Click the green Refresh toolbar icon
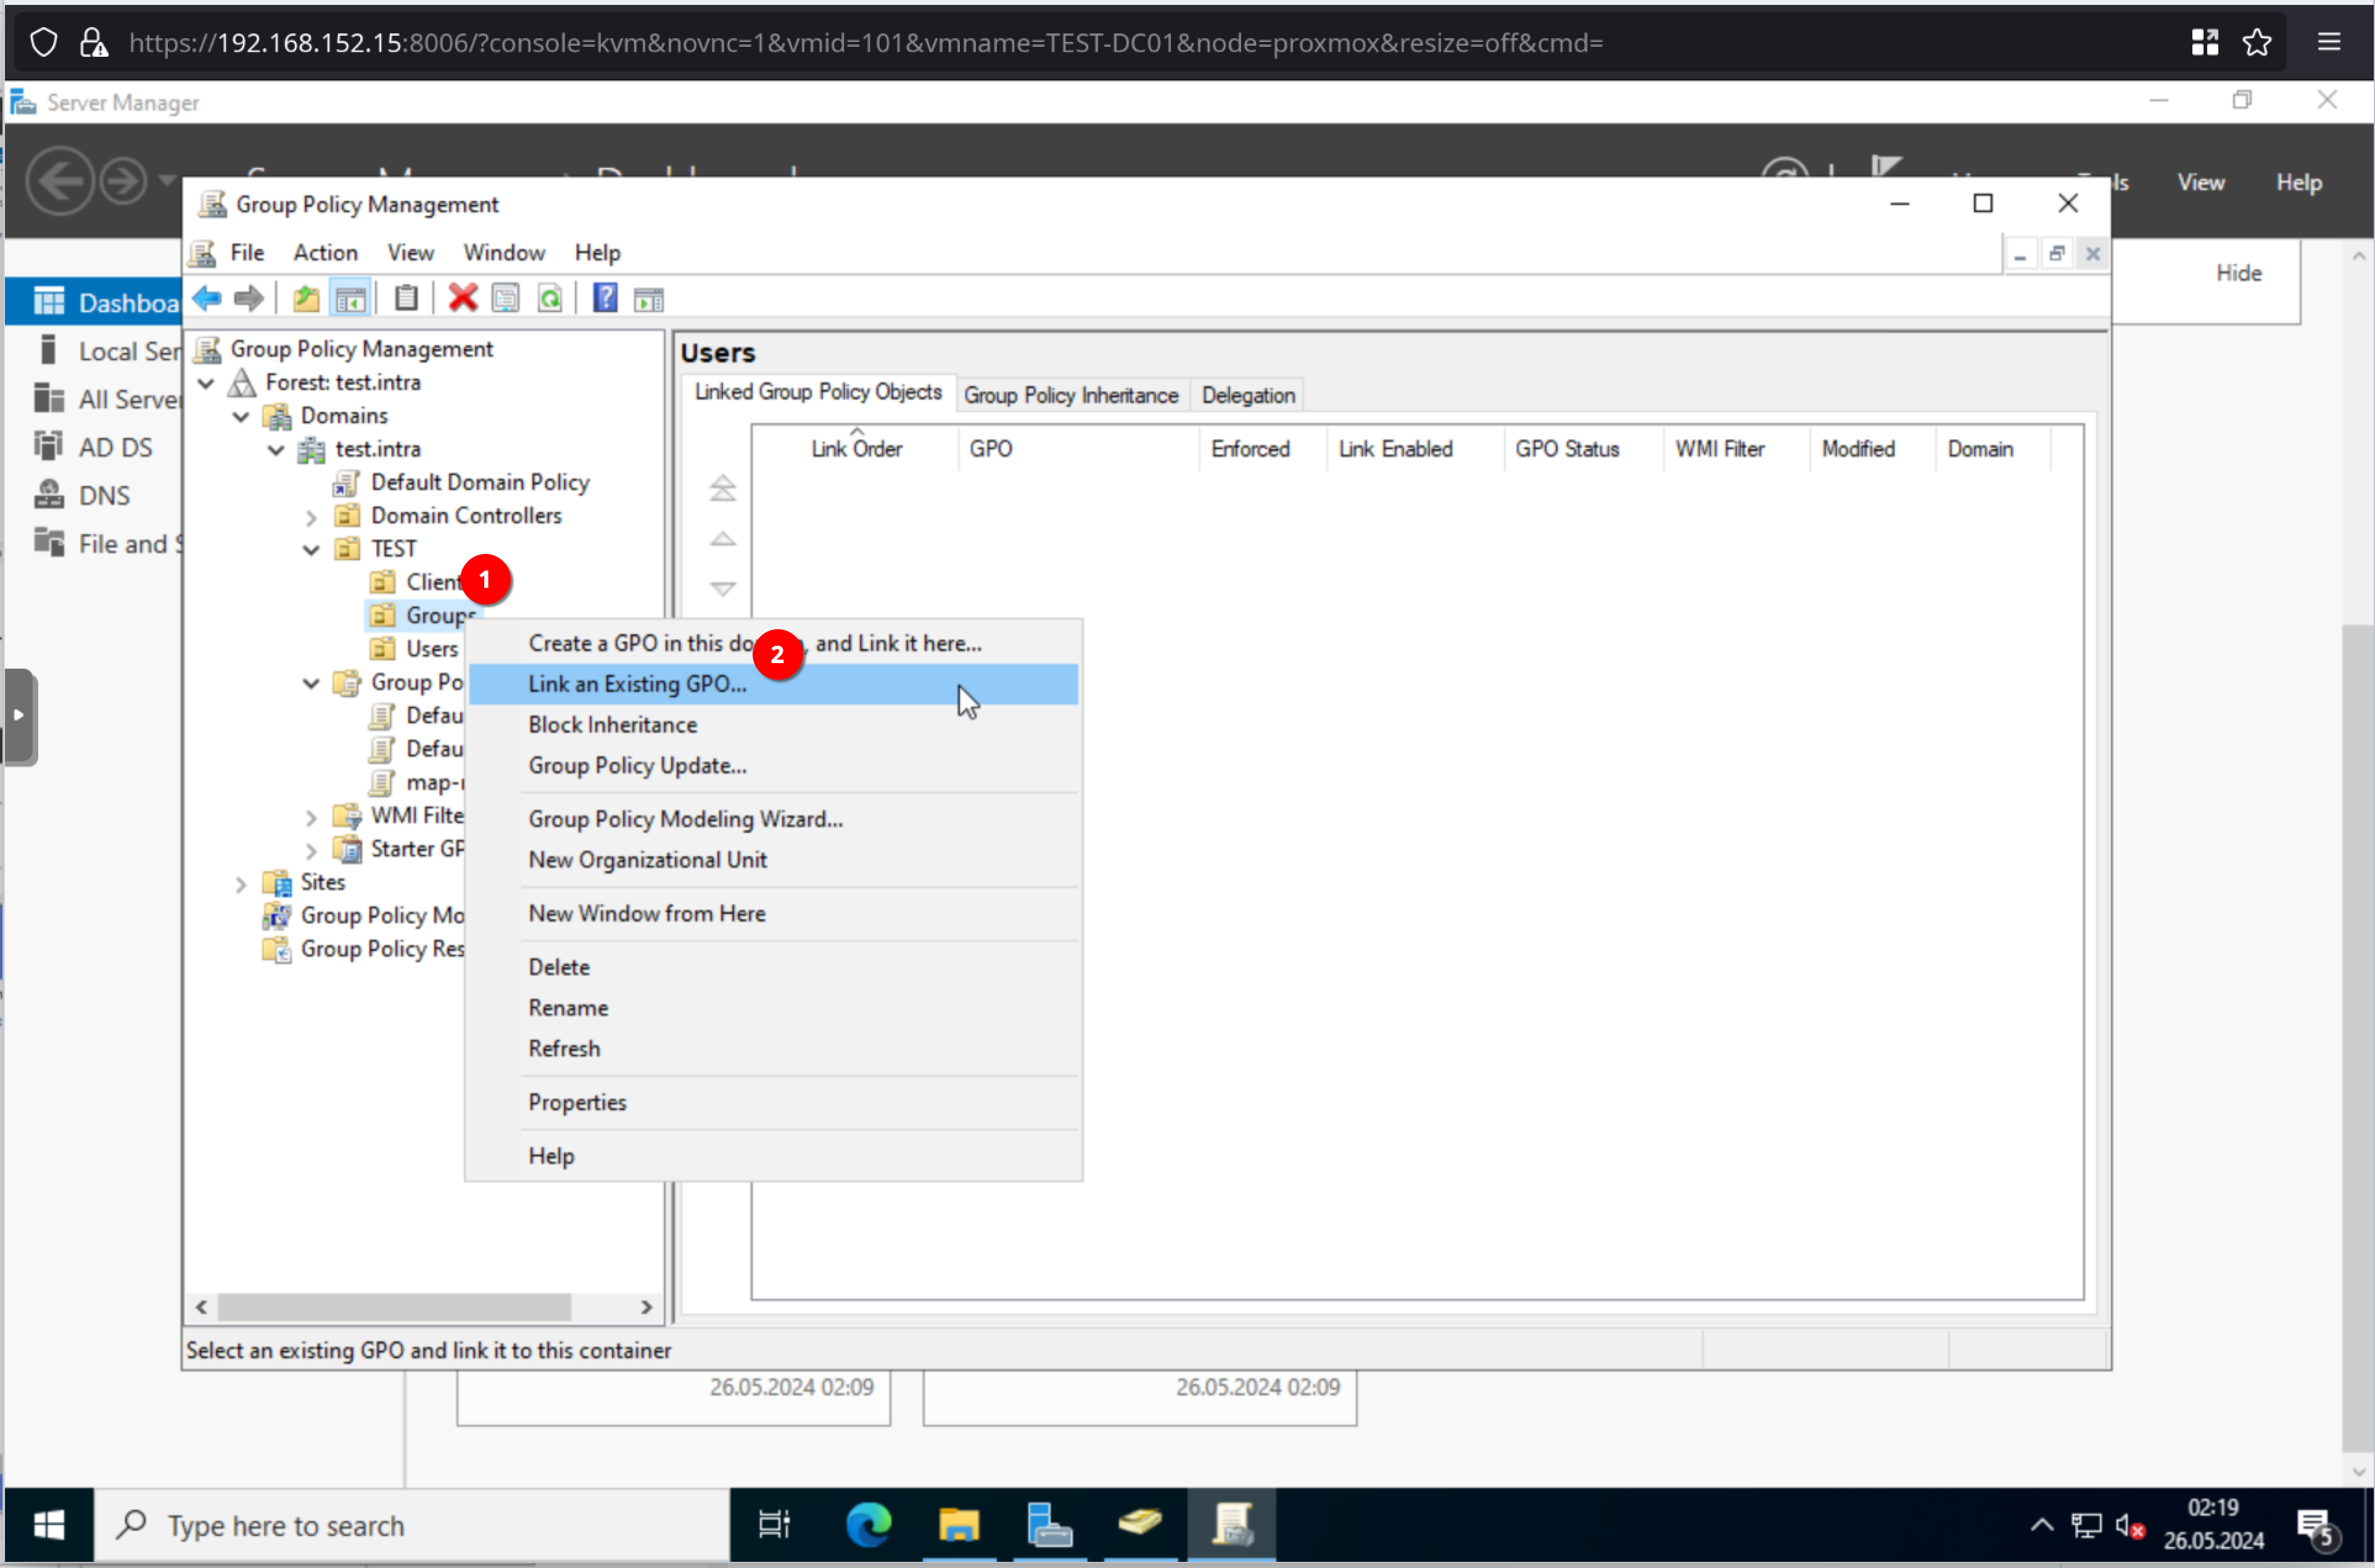The image size is (2375, 1568). 550,298
